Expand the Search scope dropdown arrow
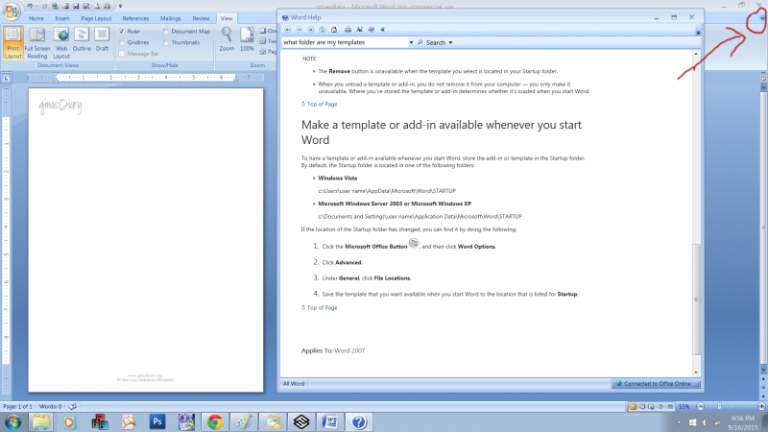The image size is (768, 432). (x=451, y=43)
